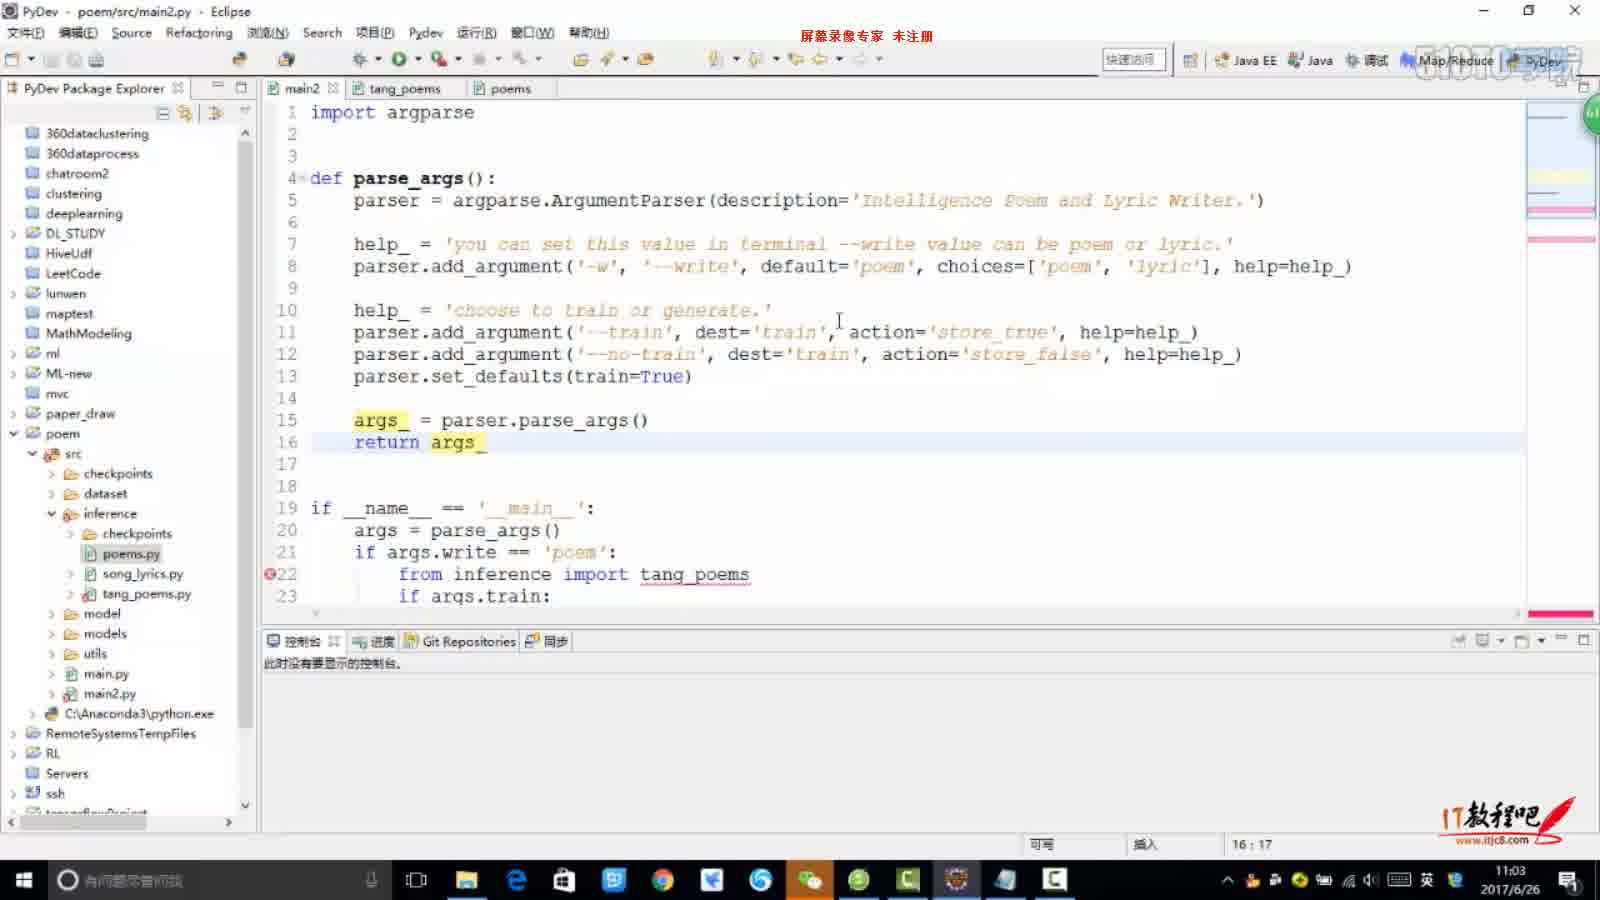Click the Windows Start button
The height and width of the screenshot is (900, 1600).
tap(24, 880)
